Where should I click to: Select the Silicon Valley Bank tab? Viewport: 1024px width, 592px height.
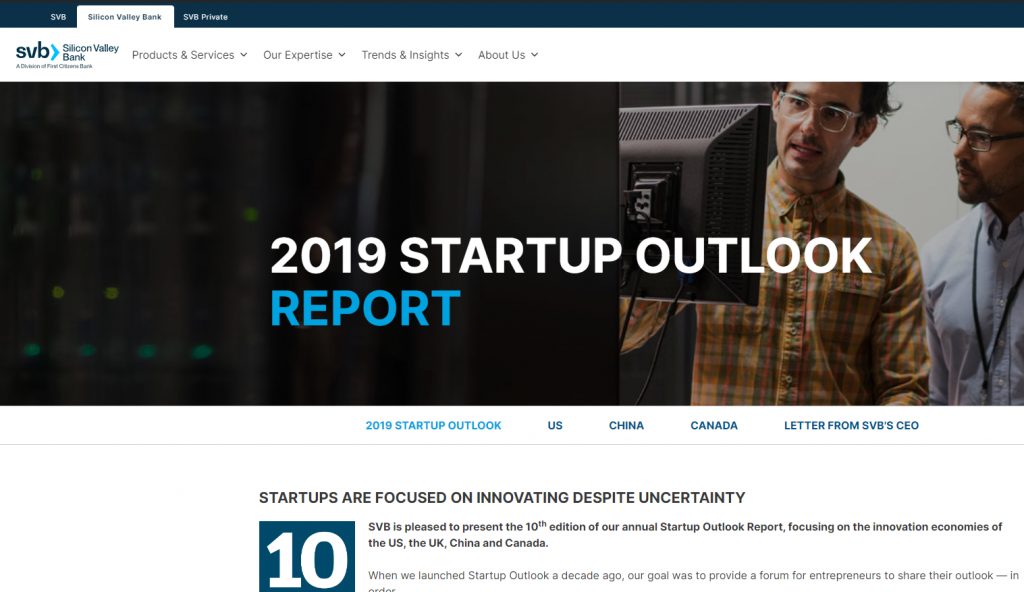[x=124, y=17]
